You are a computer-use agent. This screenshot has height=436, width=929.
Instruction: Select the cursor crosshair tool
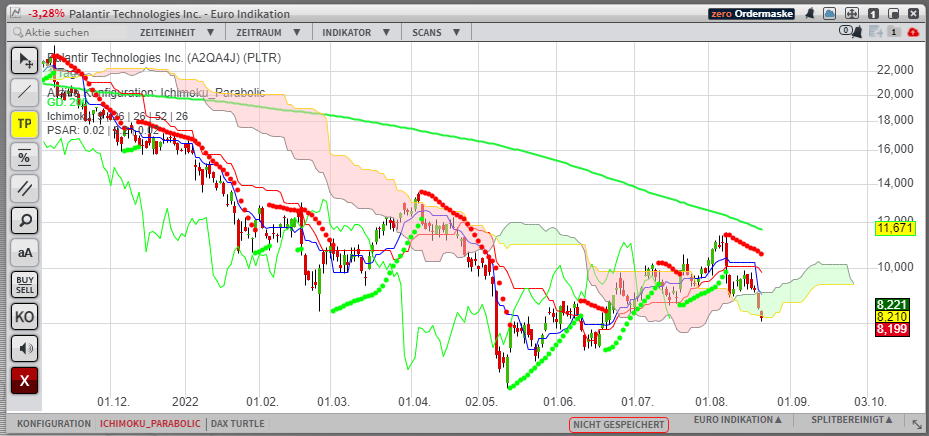(x=25, y=60)
